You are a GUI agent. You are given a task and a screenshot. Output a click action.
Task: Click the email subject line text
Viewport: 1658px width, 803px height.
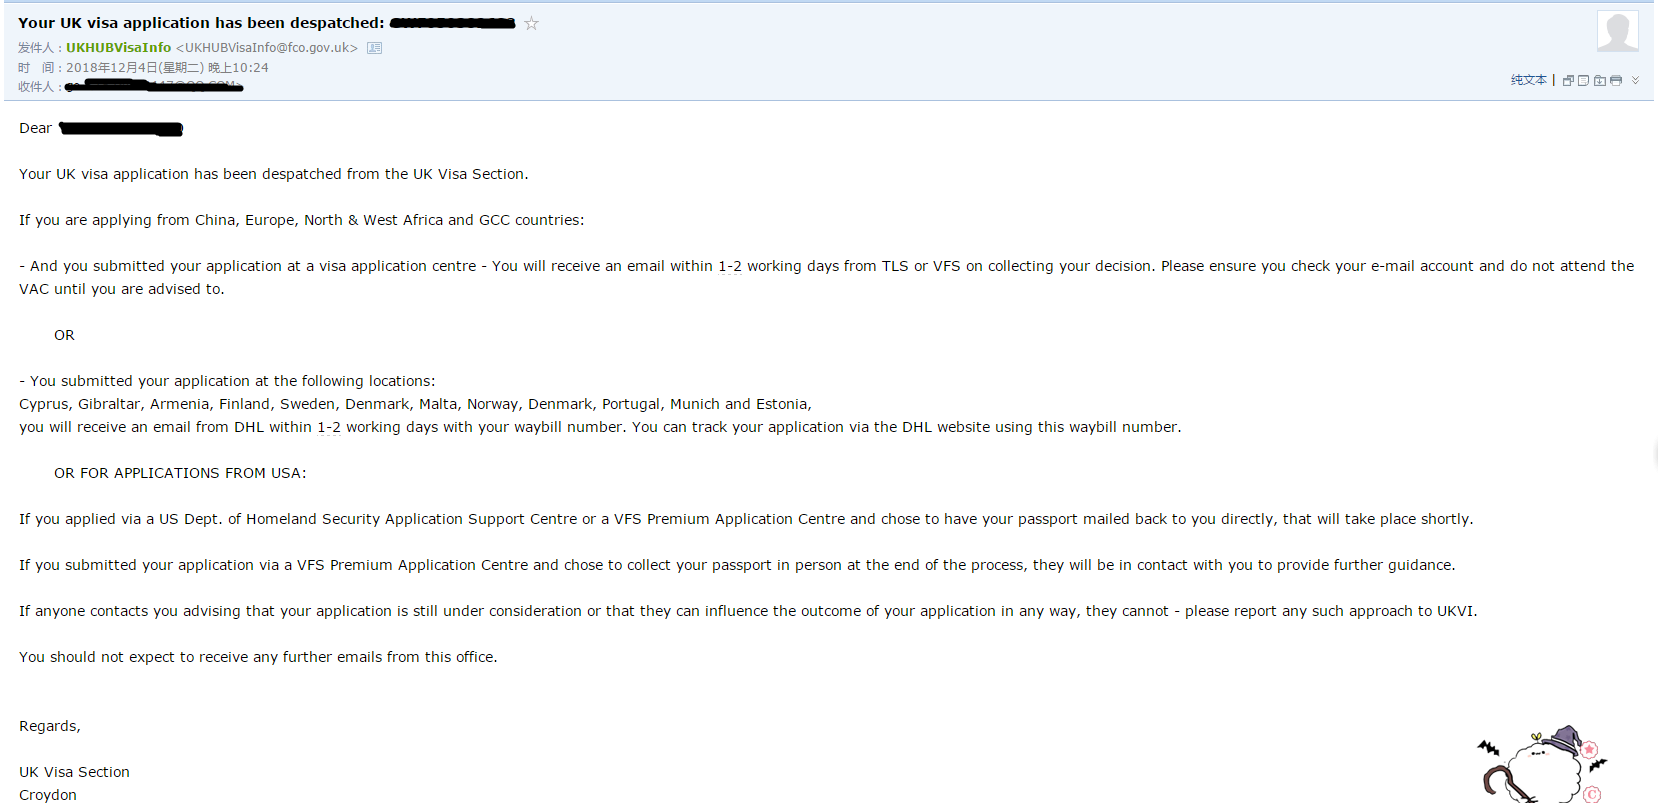point(200,23)
